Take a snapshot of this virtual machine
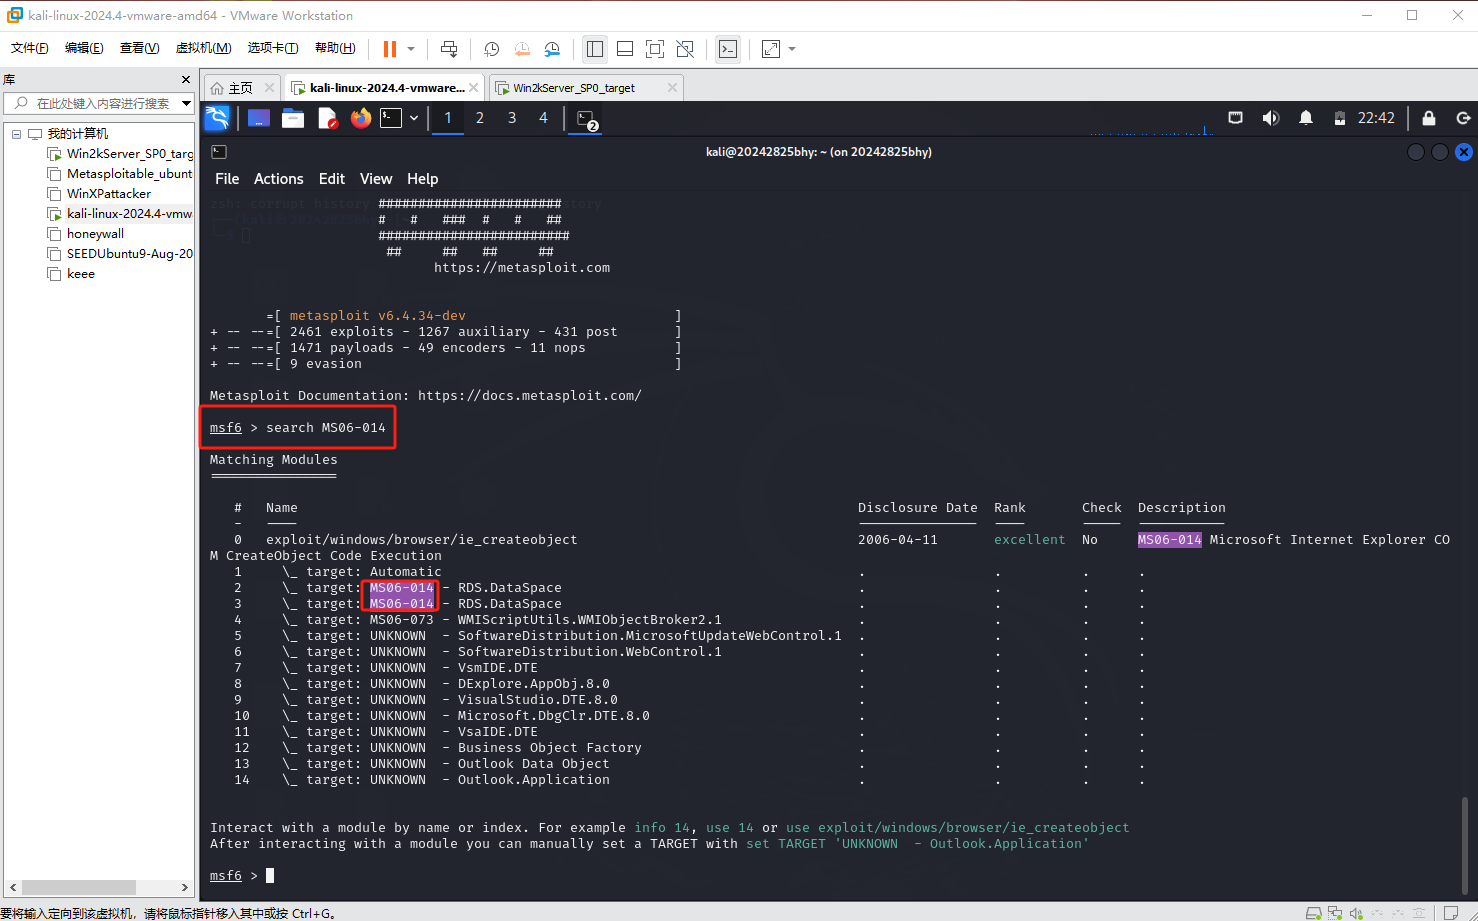 tap(491, 49)
